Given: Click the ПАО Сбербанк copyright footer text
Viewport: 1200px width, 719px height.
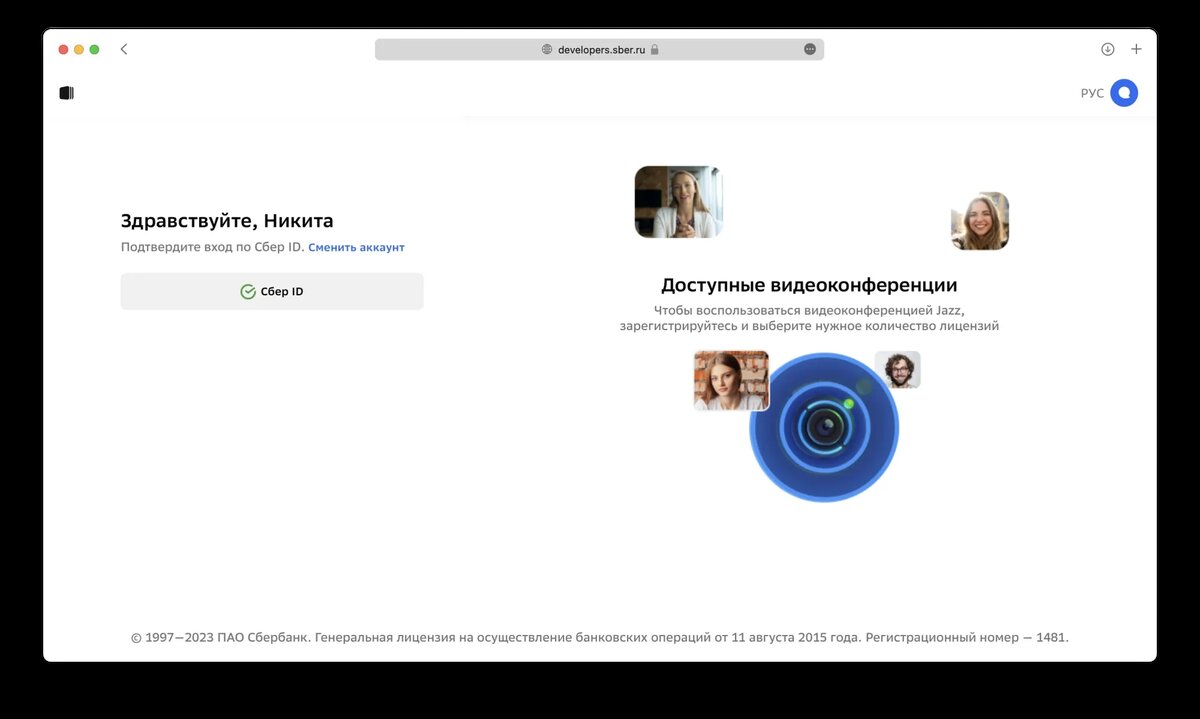Looking at the screenshot, I should click(x=600, y=637).
